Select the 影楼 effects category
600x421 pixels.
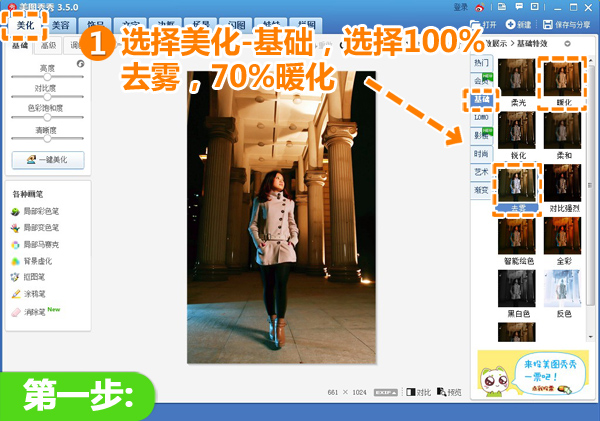pos(481,135)
